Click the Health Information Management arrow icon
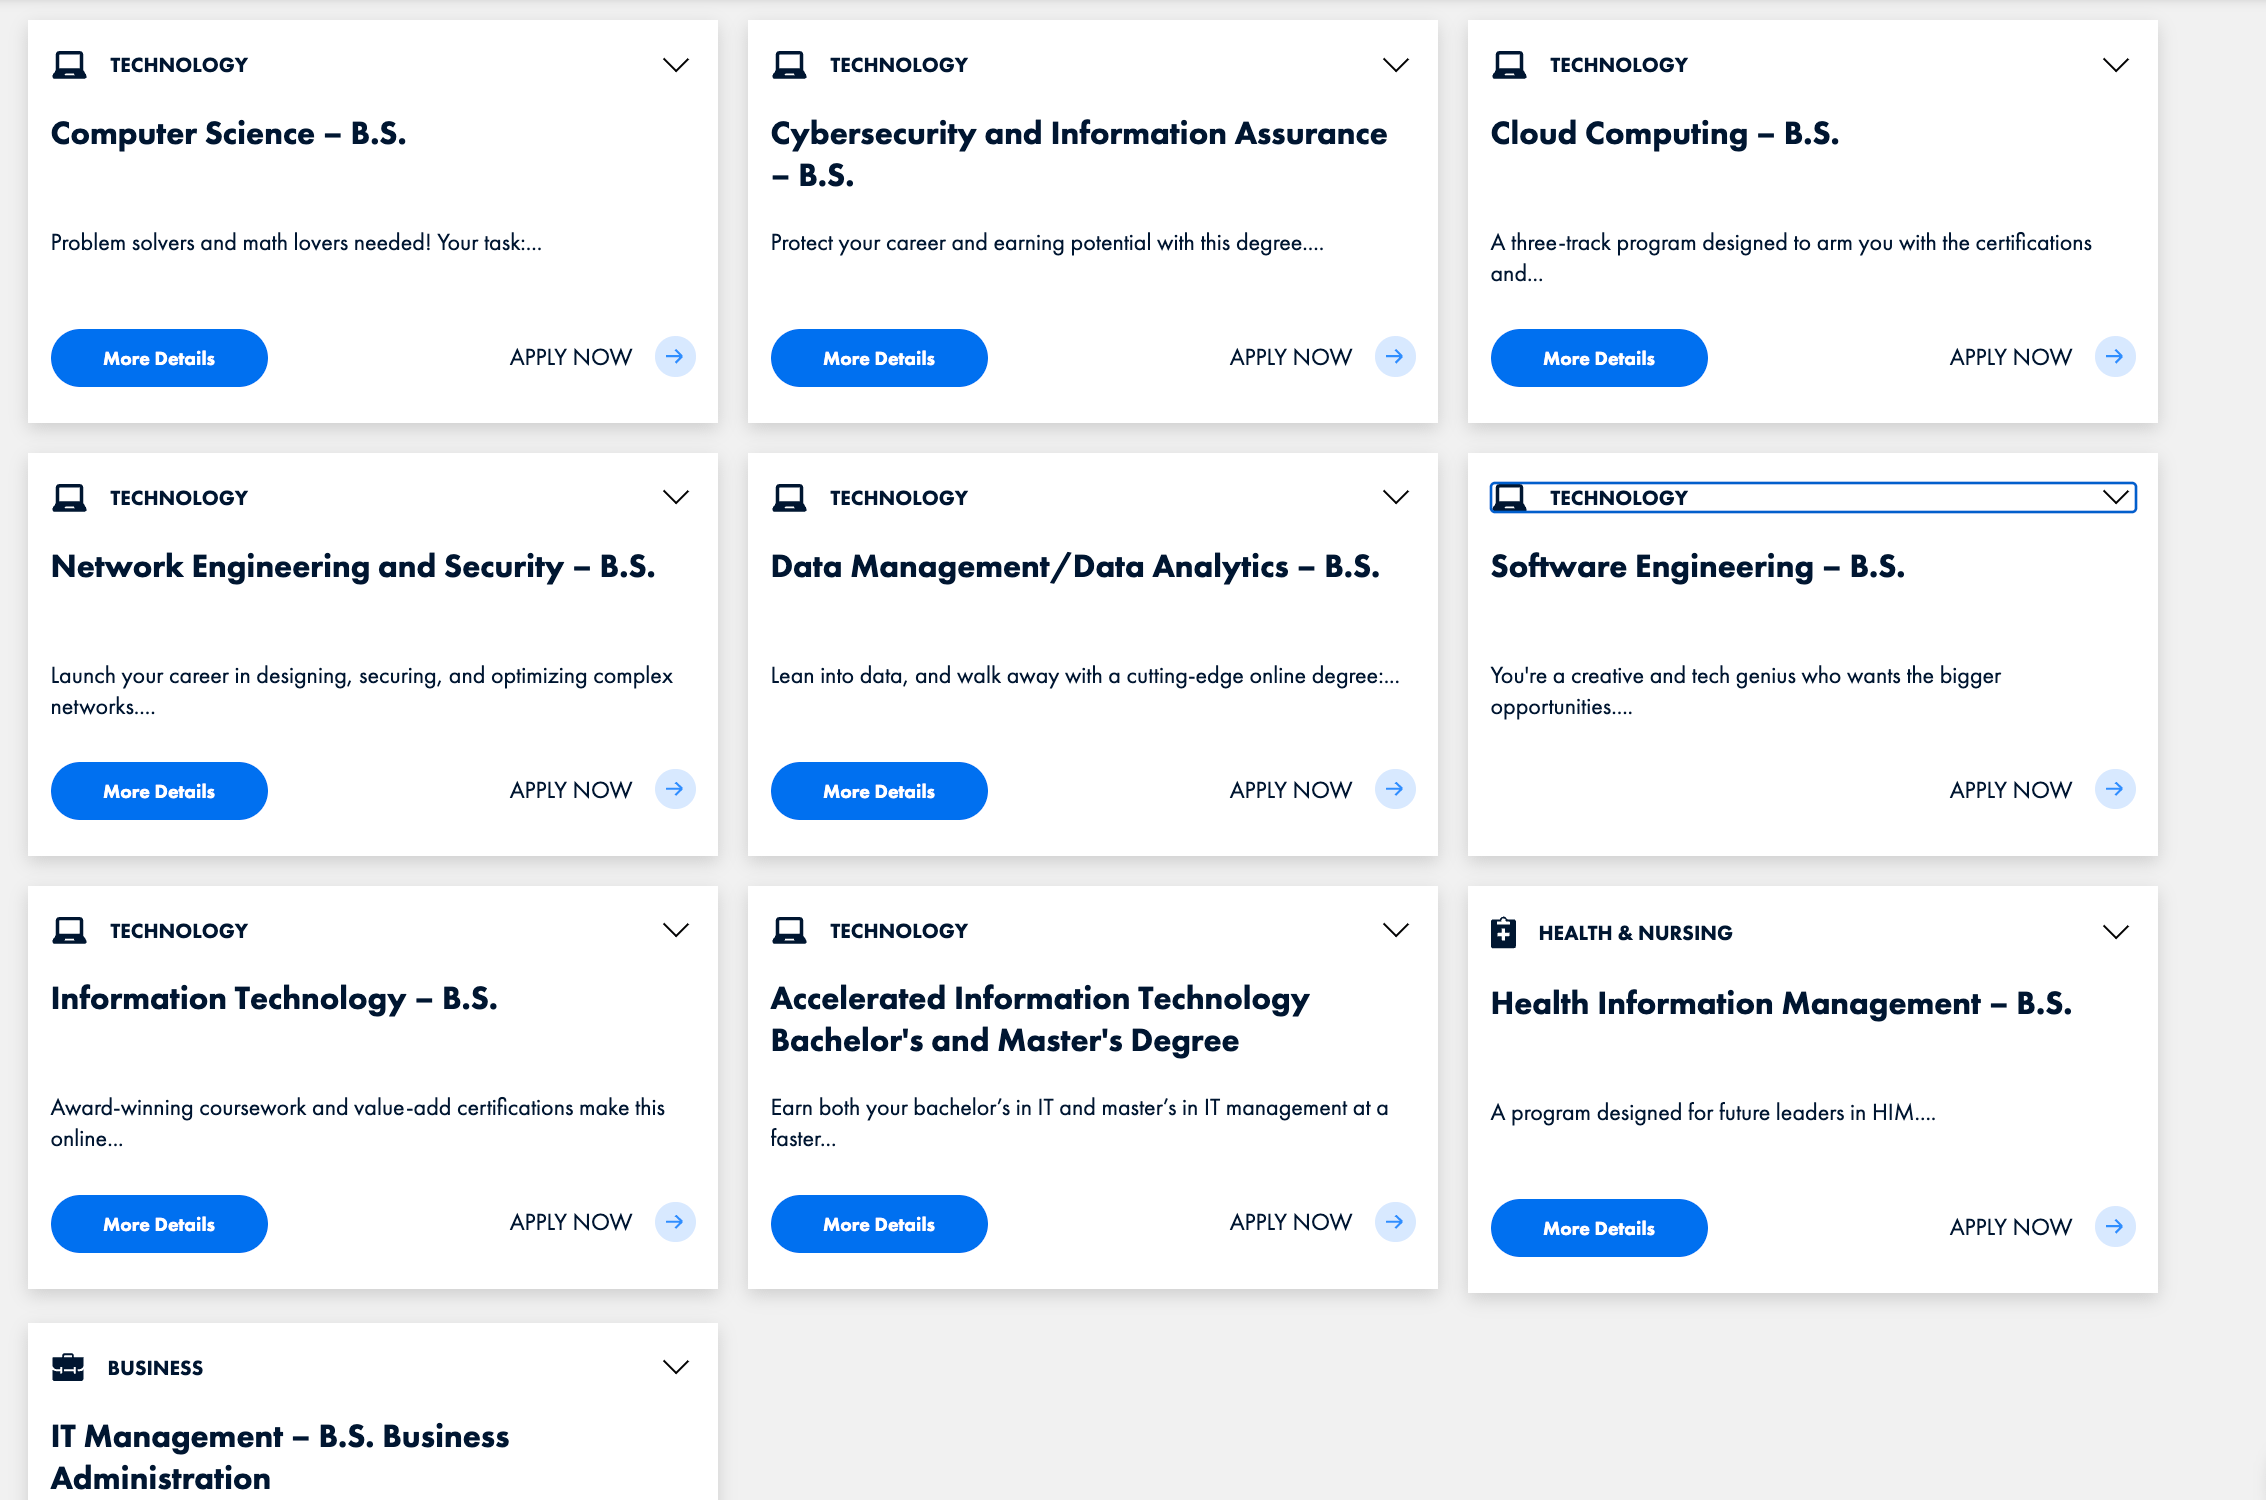The image size is (2266, 1500). [2115, 1227]
